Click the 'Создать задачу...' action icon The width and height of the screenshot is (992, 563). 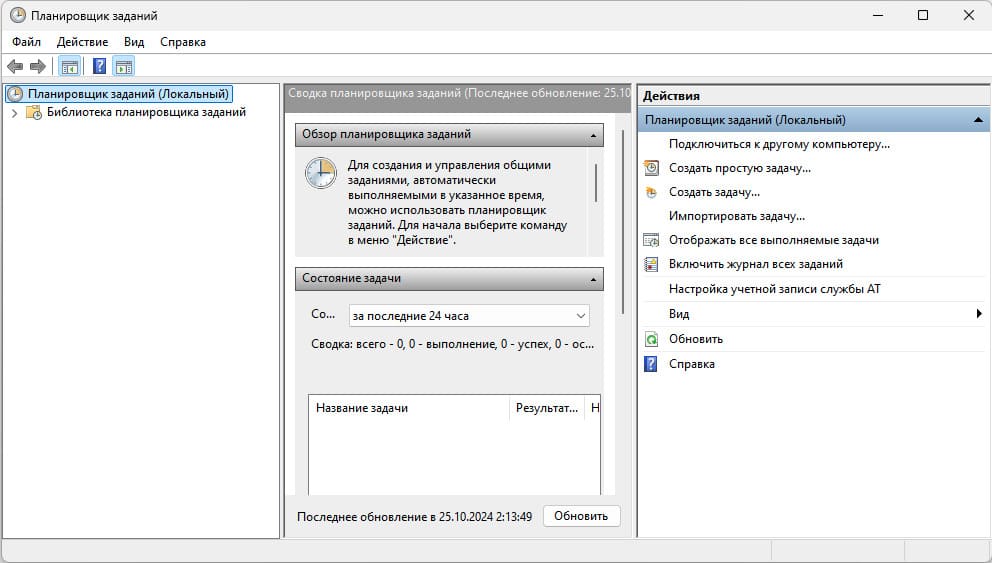651,192
